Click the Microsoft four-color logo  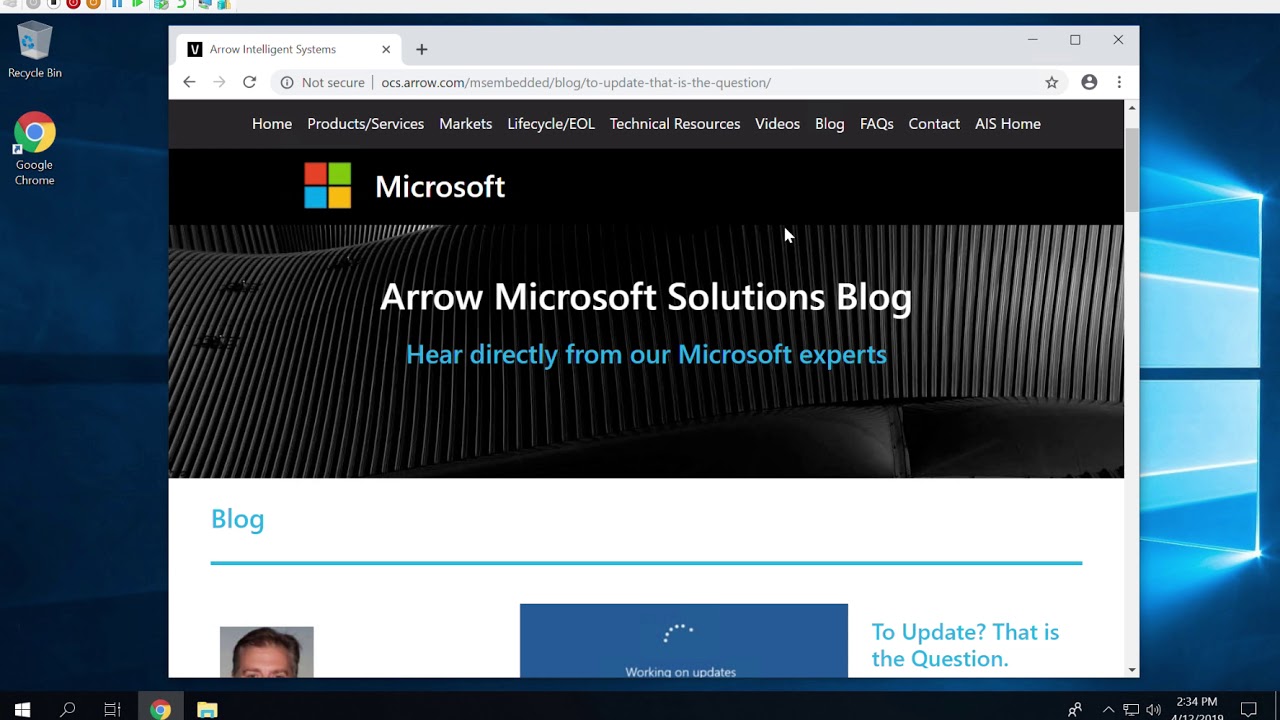click(x=328, y=186)
